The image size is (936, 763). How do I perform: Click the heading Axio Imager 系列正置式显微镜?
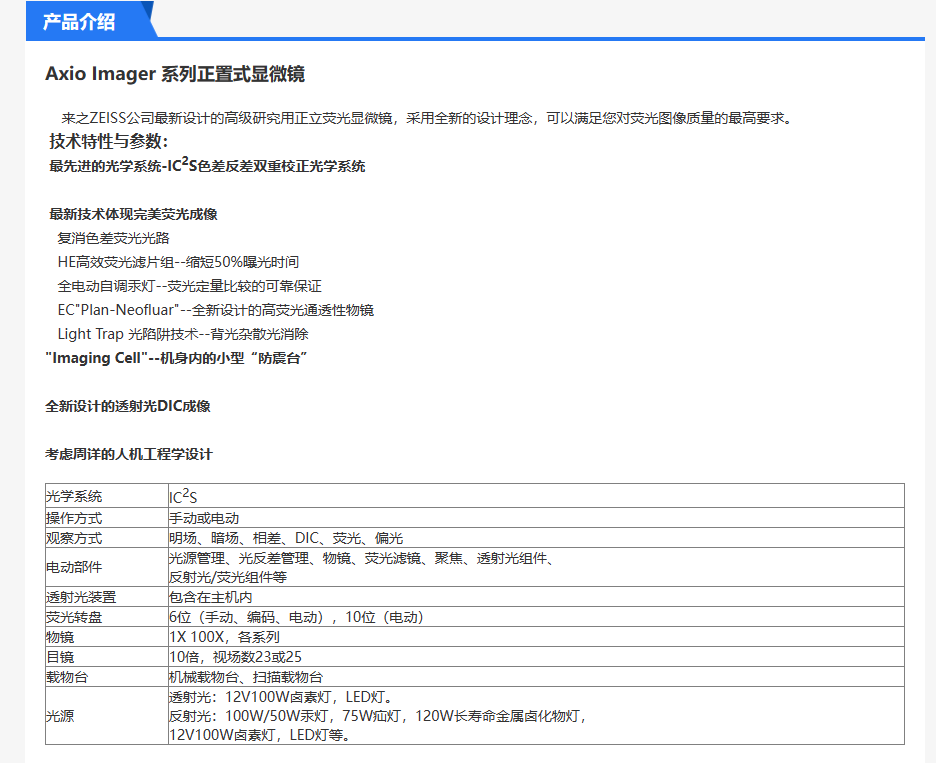pyautogui.click(x=175, y=74)
